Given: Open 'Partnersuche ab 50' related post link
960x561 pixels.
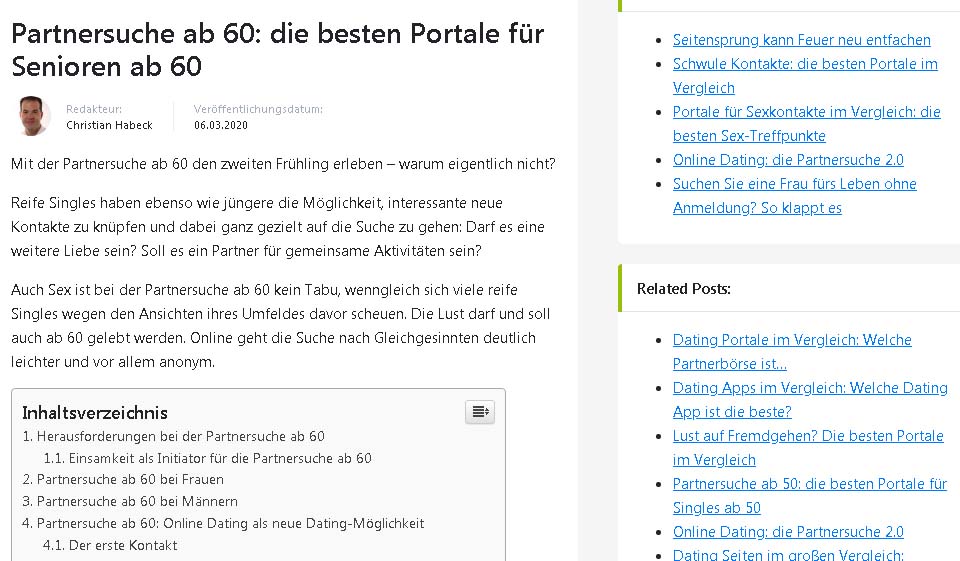Looking at the screenshot, I should (x=809, y=484).
